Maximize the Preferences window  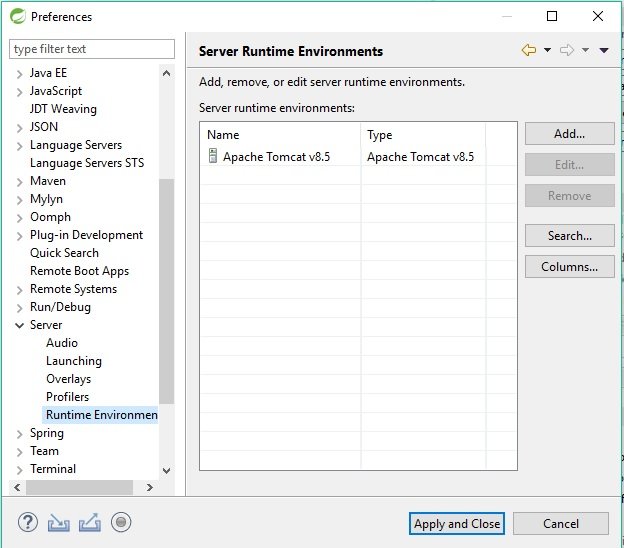click(552, 16)
